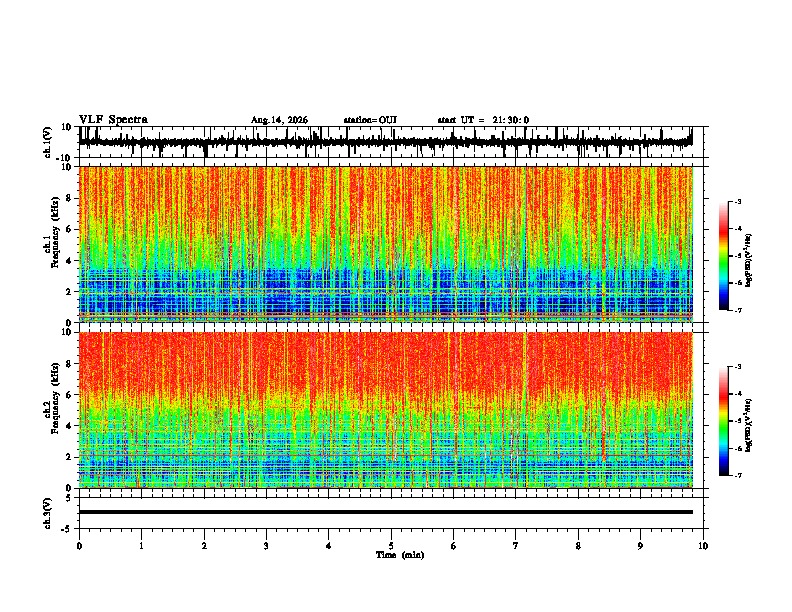Click the "Time (min)" x-axis label

point(400,555)
